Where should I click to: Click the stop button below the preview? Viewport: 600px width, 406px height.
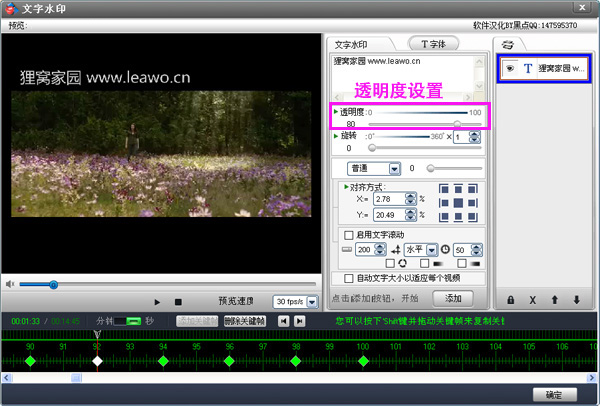coord(178,301)
